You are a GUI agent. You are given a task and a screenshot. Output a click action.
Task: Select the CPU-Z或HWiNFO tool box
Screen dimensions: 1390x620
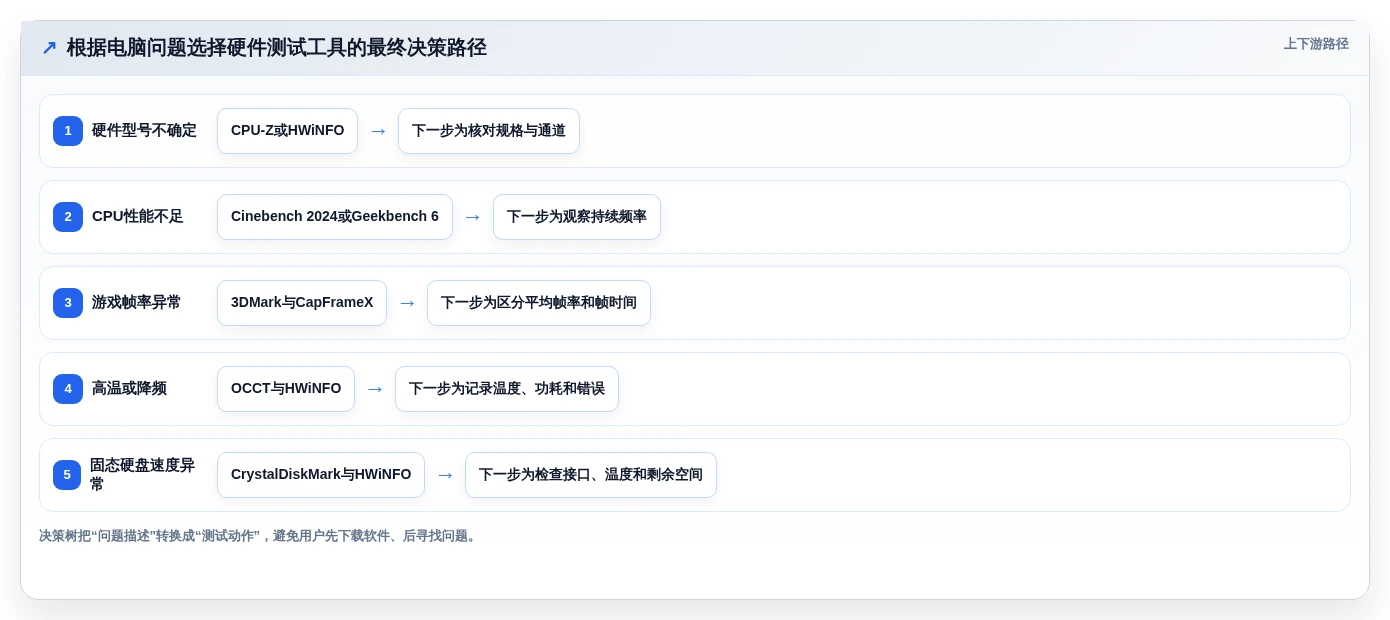[287, 131]
